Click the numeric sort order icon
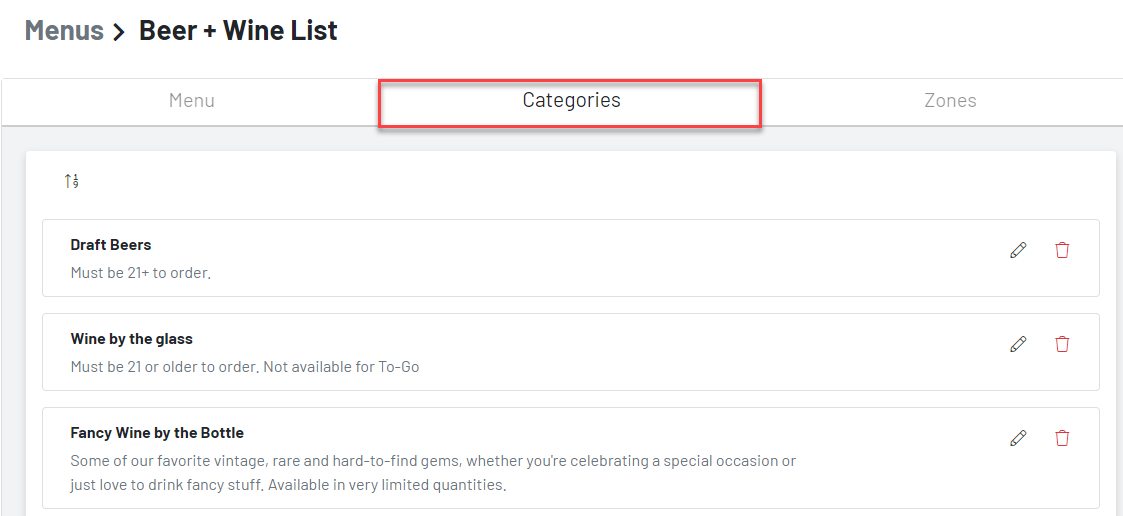The image size is (1123, 516). point(71,181)
